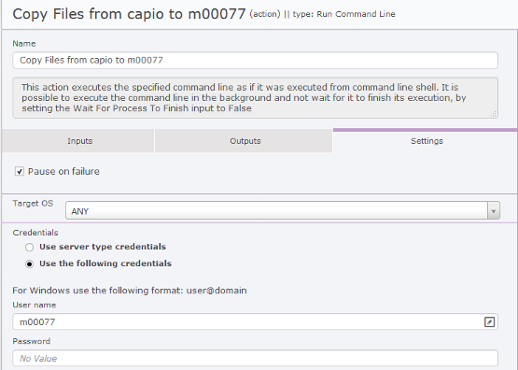Click the Pause on failure label text

(x=64, y=171)
